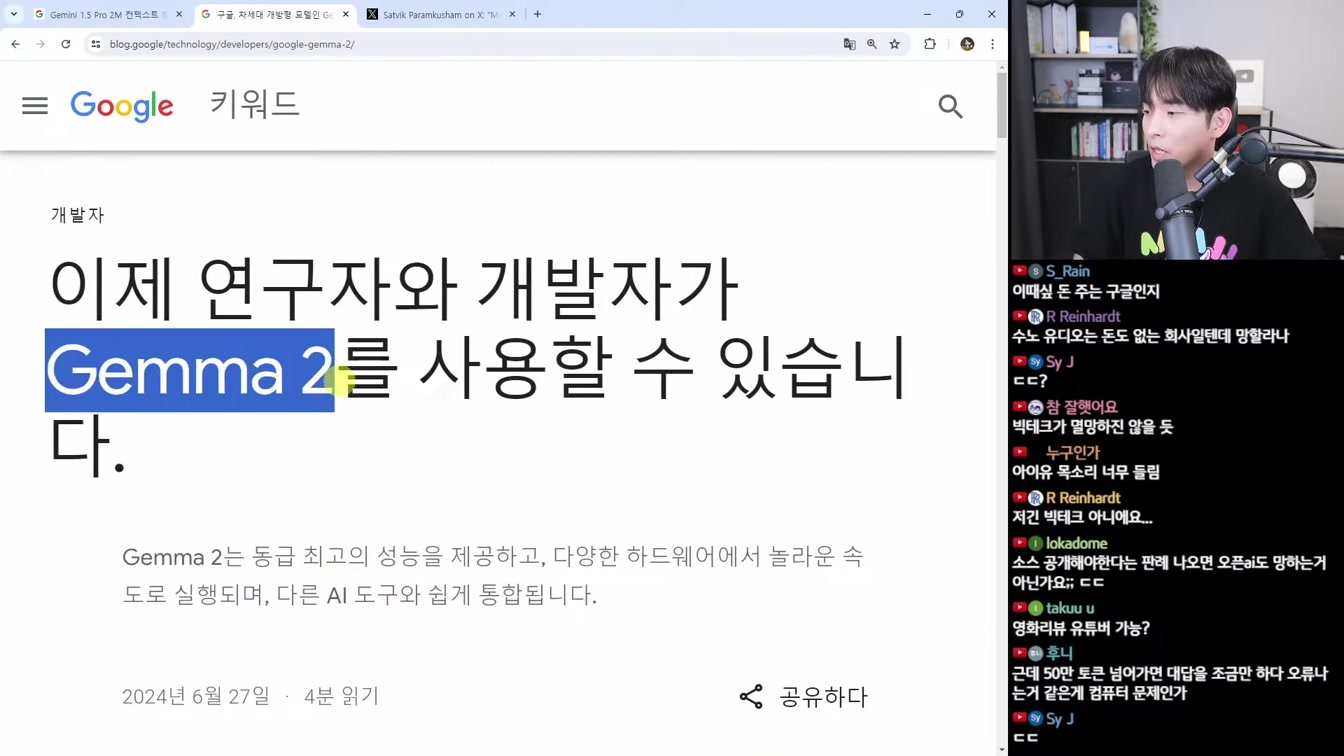Click the 키워드 blog title link
Viewport: 1344px width, 756px height.
(255, 104)
